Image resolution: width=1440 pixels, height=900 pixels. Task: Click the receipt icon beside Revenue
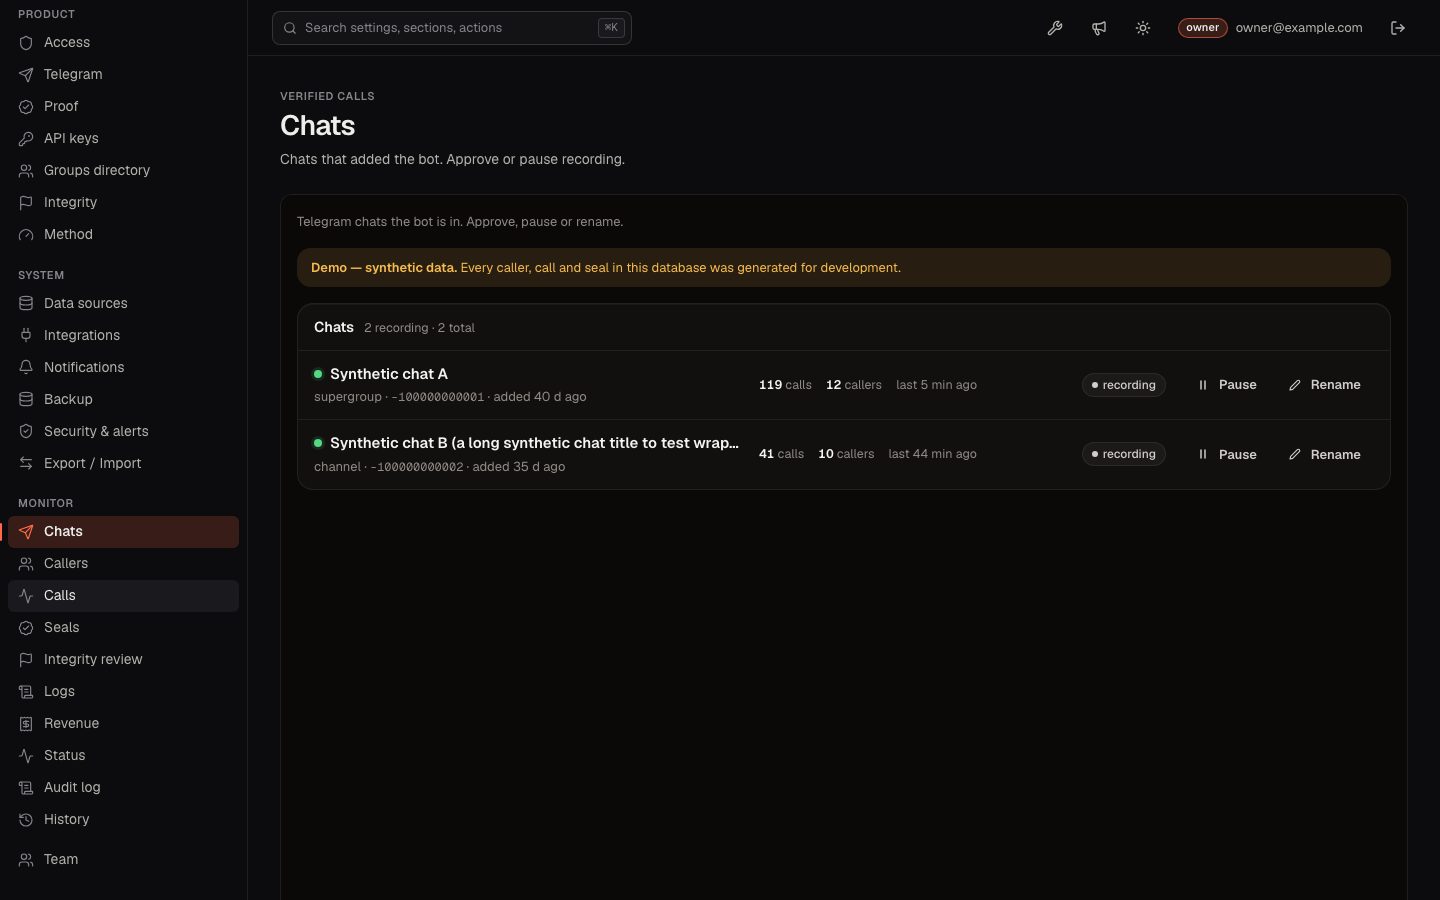pyautogui.click(x=26, y=724)
